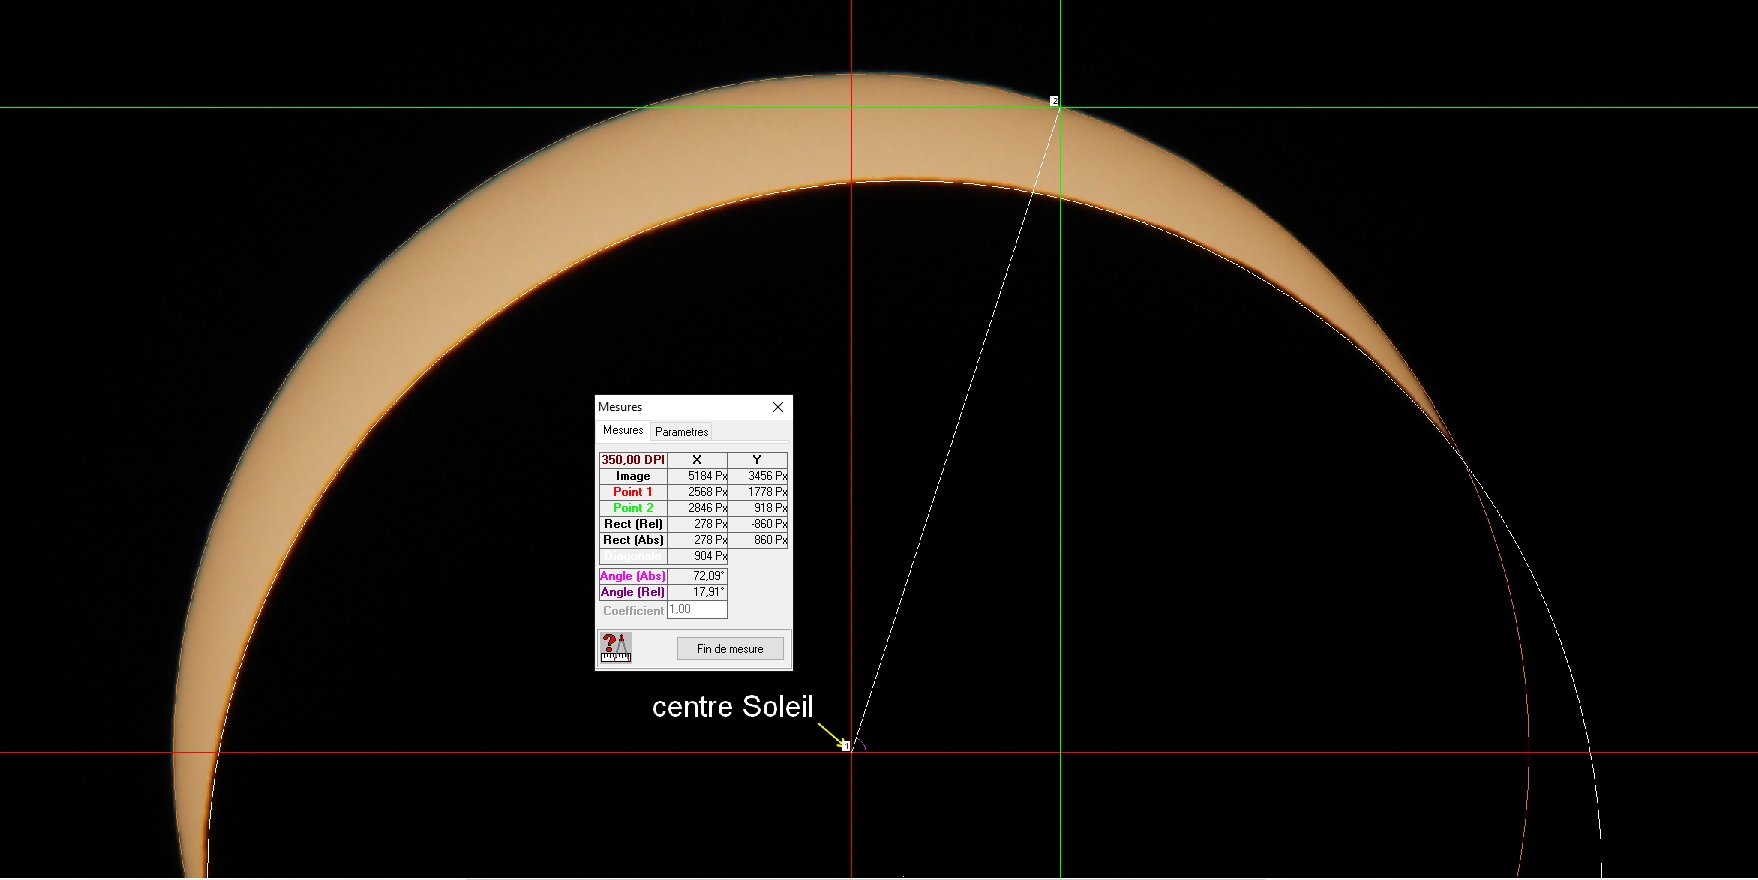This screenshot has height=880, width=1758.
Task: Click the Angle (Rel) label
Action: [633, 592]
